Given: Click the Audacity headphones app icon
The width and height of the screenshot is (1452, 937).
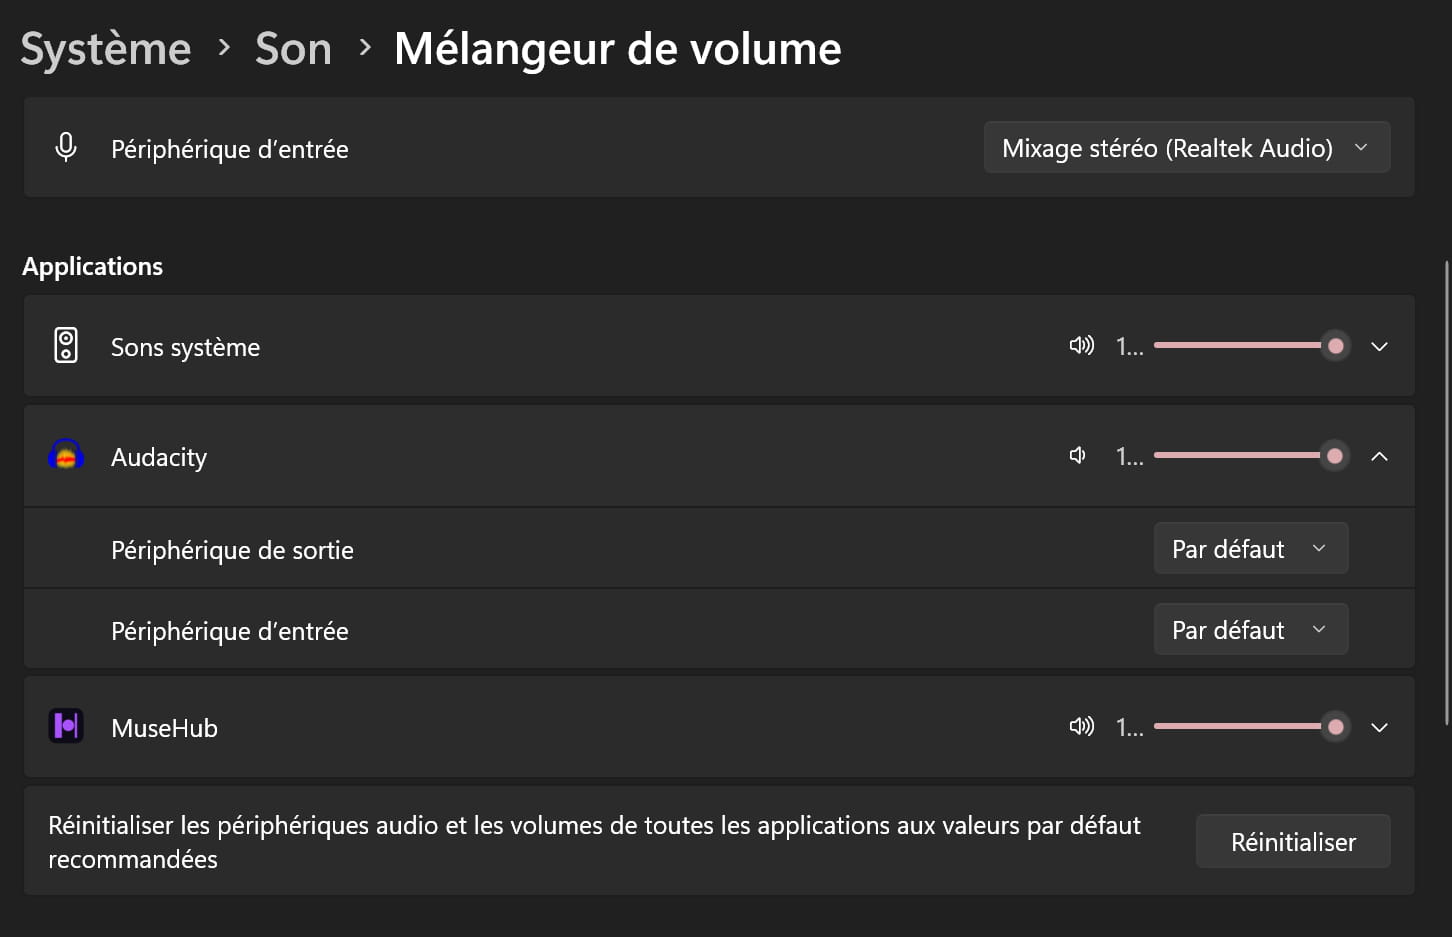Looking at the screenshot, I should (x=66, y=456).
